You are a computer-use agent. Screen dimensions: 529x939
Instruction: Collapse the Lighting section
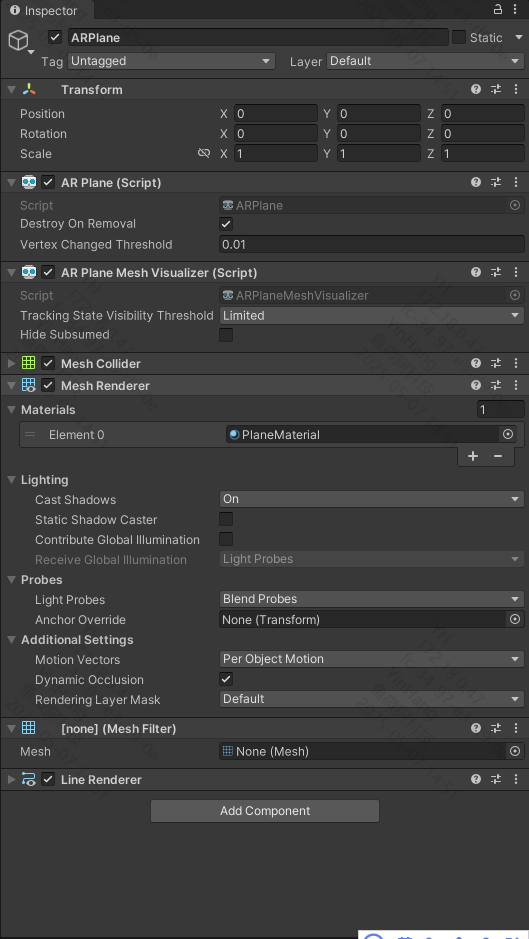[x=11, y=480]
